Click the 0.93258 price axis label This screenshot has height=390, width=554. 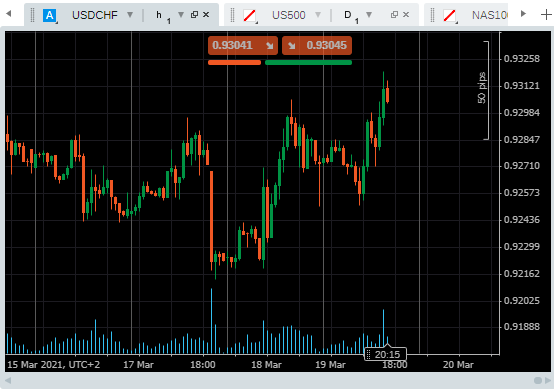[x=522, y=59]
